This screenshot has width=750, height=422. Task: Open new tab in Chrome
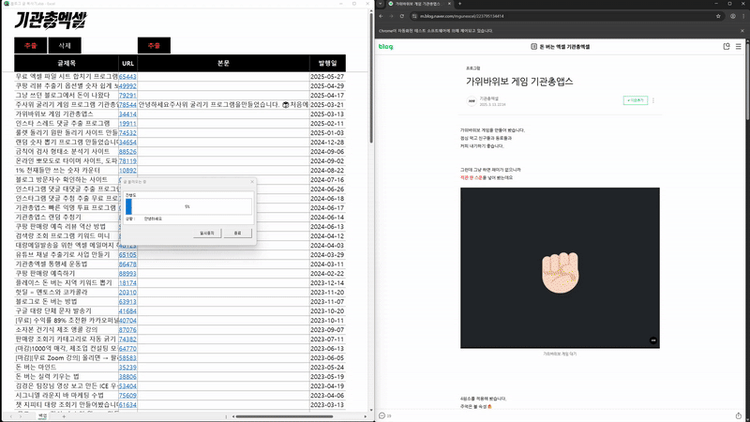tap(460, 4)
